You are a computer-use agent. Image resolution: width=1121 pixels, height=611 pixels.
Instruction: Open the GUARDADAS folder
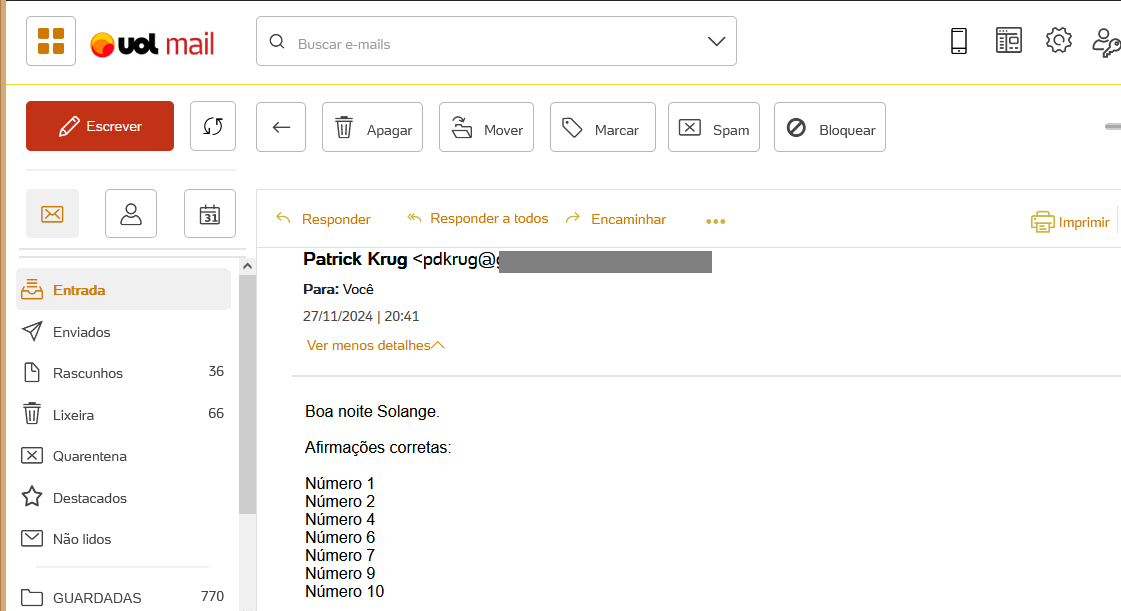coord(97,598)
